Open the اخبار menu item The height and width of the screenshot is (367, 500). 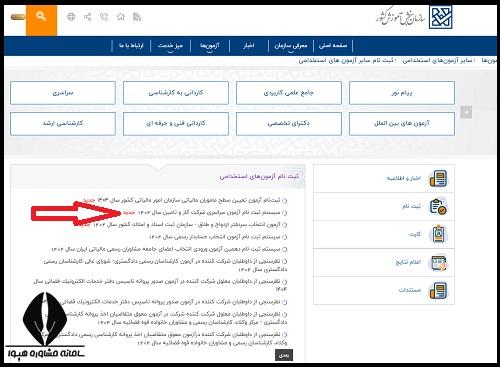[x=249, y=46]
